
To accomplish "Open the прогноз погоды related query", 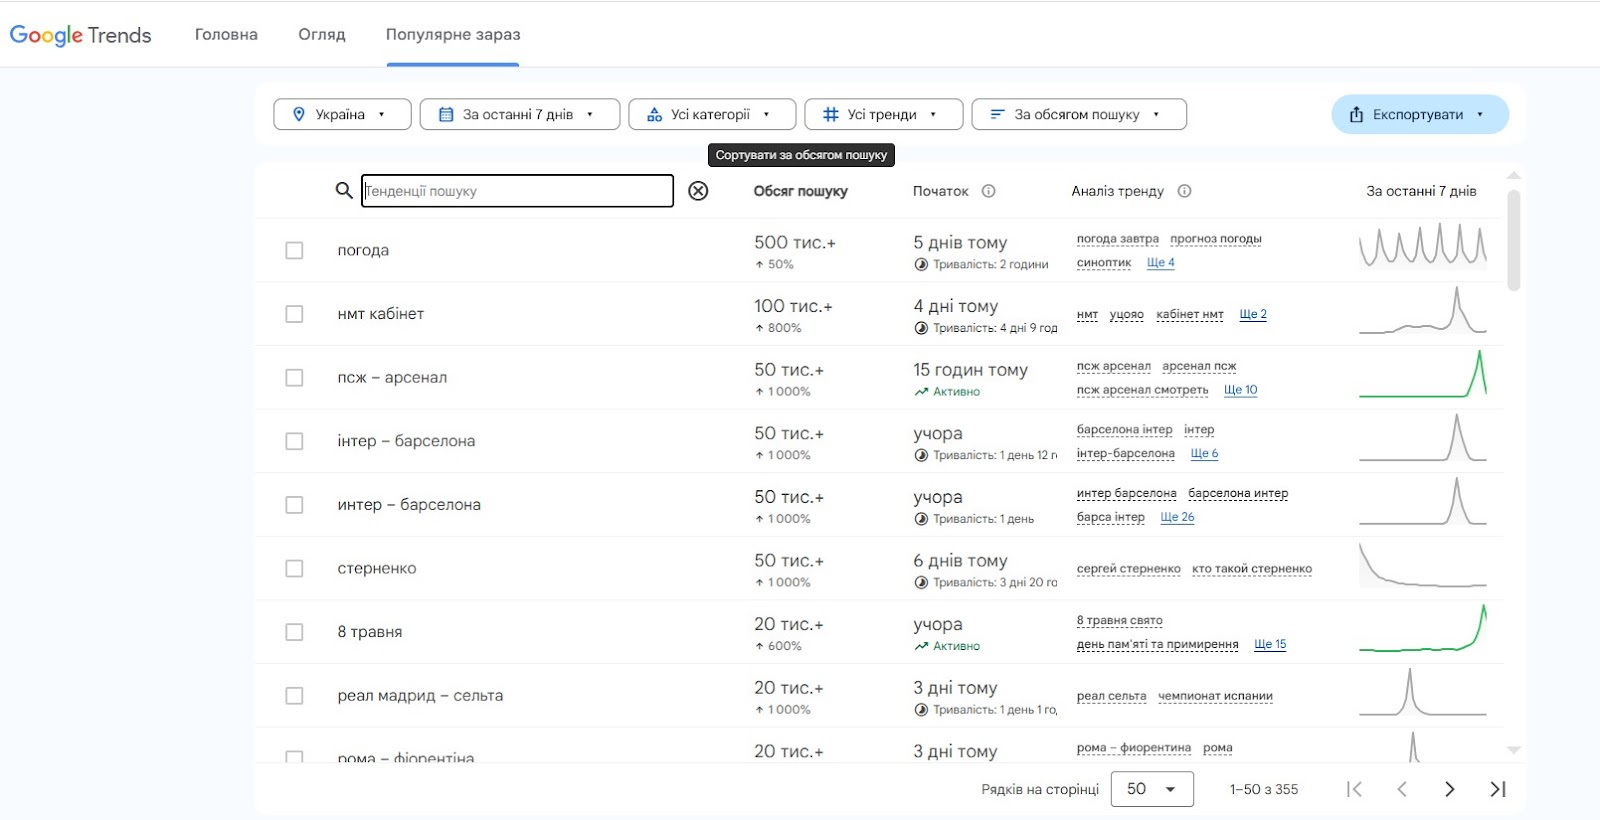I will coord(1216,239).
